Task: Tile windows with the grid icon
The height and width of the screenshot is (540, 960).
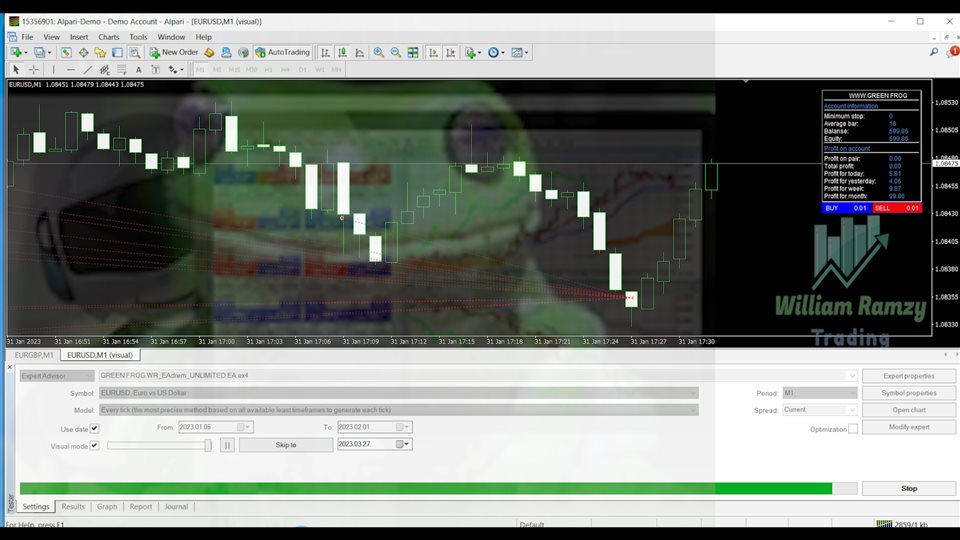Action: (x=413, y=53)
